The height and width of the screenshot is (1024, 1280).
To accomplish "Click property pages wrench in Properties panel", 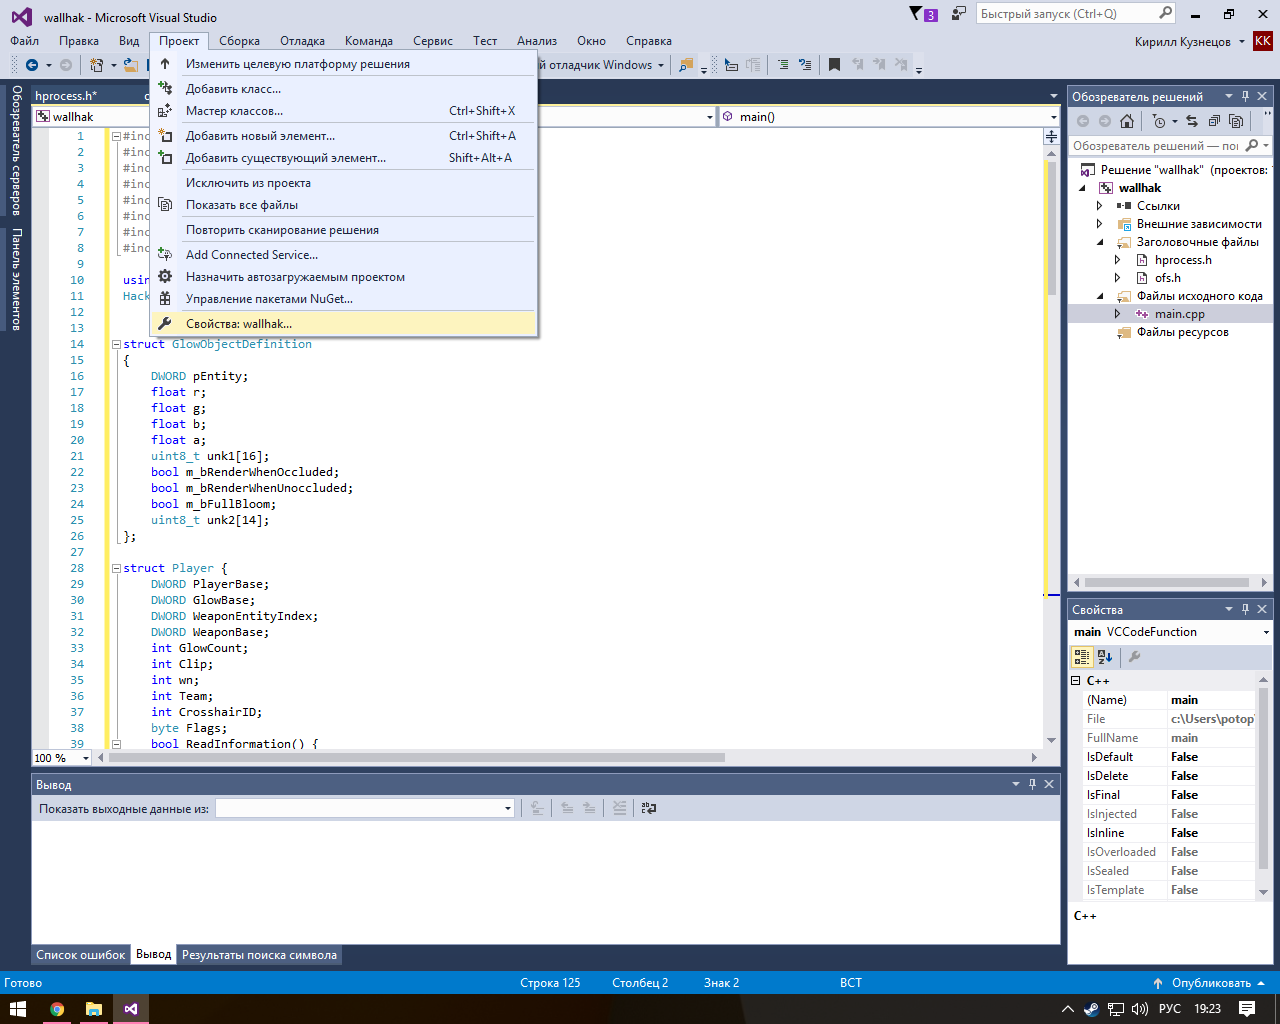I will (1134, 657).
